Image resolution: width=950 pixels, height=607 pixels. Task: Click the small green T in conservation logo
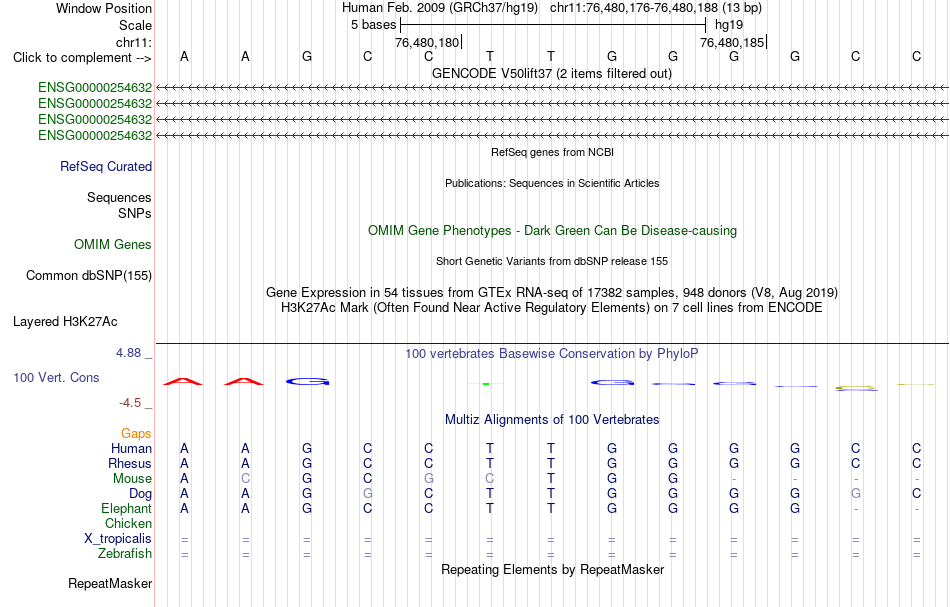coord(487,383)
